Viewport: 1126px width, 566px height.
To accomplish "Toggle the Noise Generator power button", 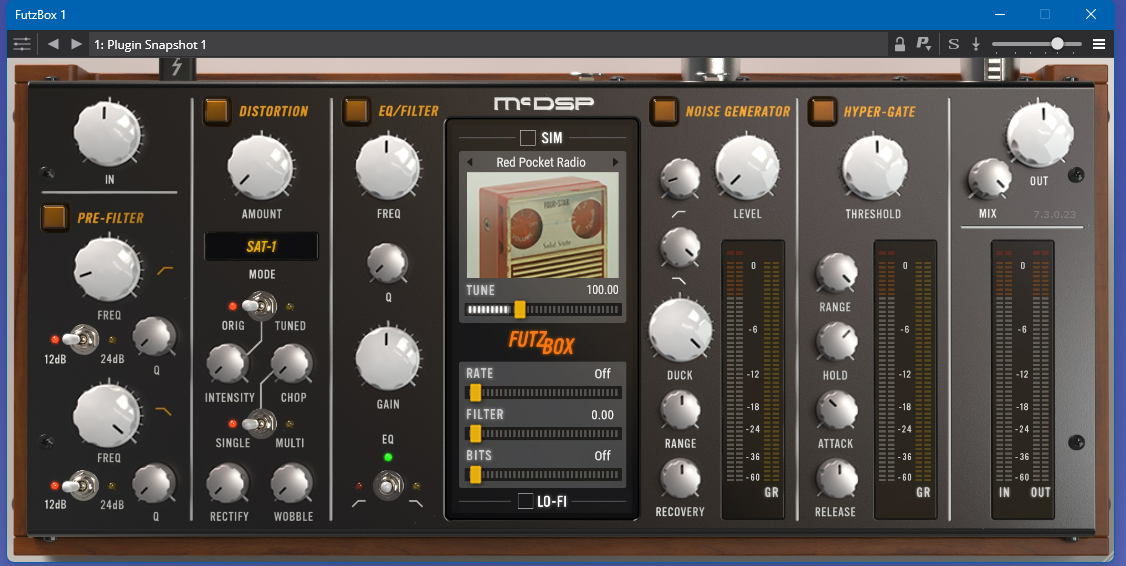I will [x=664, y=111].
